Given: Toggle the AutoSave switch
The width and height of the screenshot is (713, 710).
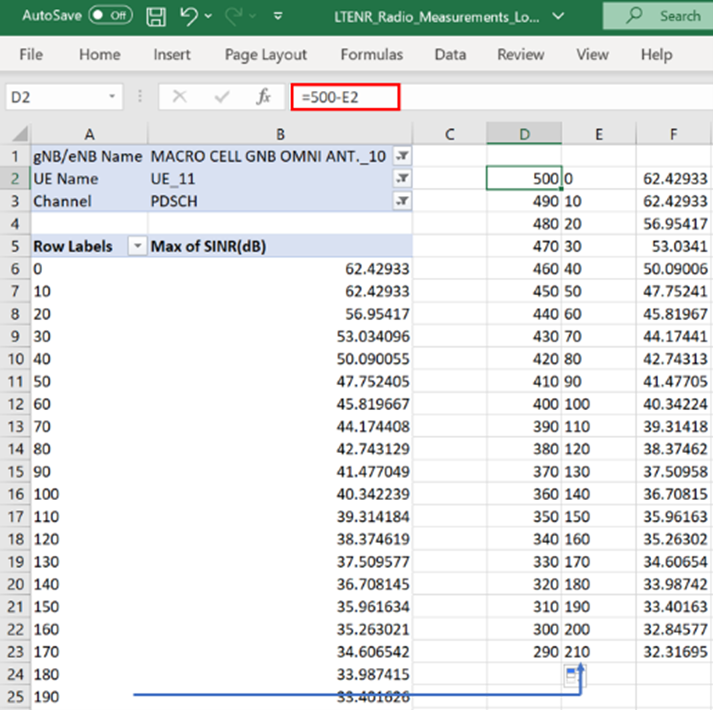Looking at the screenshot, I should tap(109, 16).
